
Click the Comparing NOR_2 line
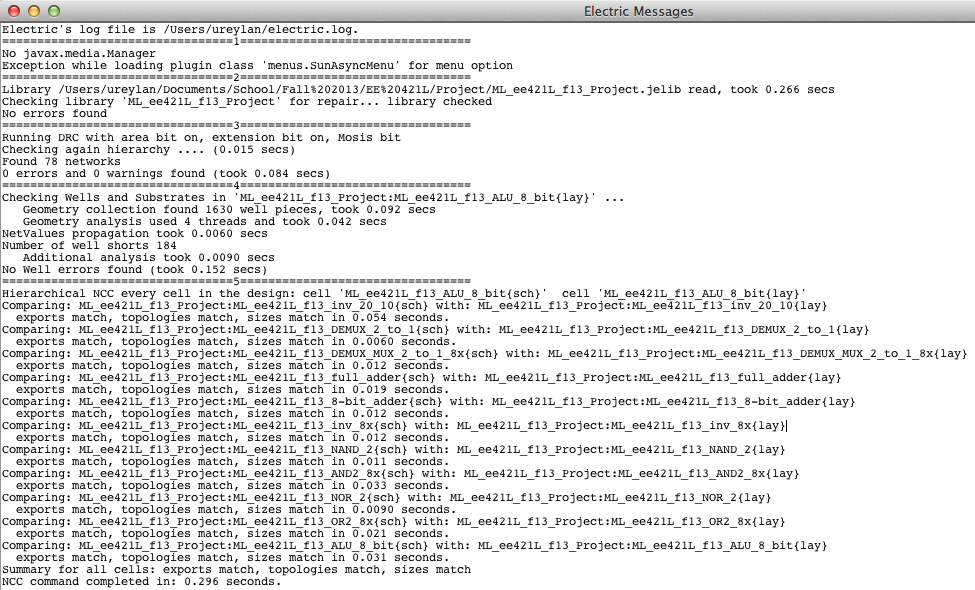387,497
